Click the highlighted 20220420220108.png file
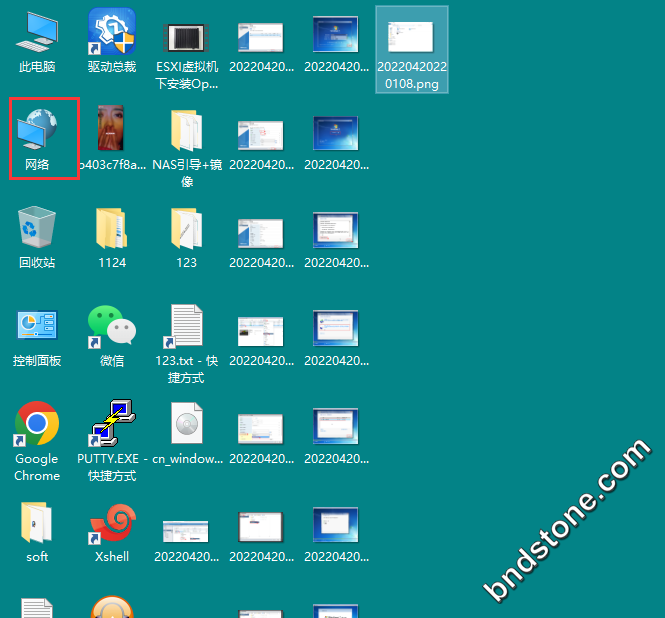Viewport: 665px width, 618px height. (x=412, y=50)
